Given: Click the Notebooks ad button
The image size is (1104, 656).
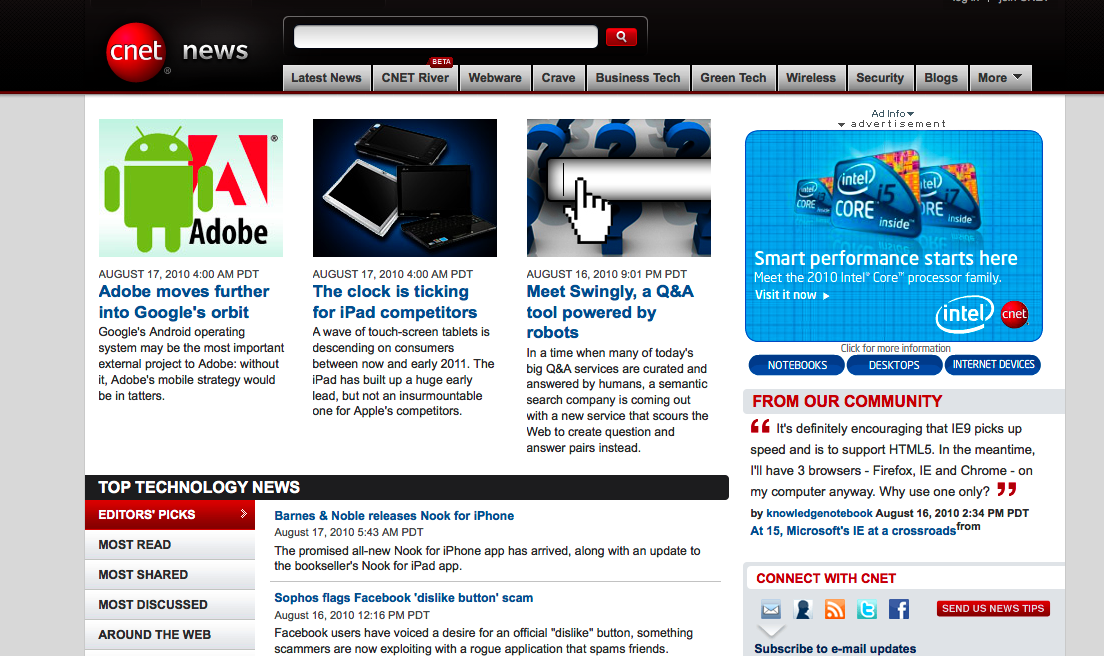Looking at the screenshot, I should coord(797,365).
